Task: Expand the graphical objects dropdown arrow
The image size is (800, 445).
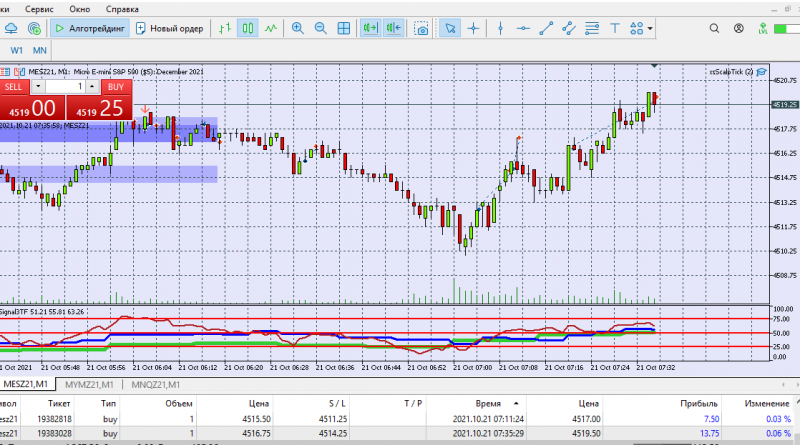Action: [x=651, y=28]
